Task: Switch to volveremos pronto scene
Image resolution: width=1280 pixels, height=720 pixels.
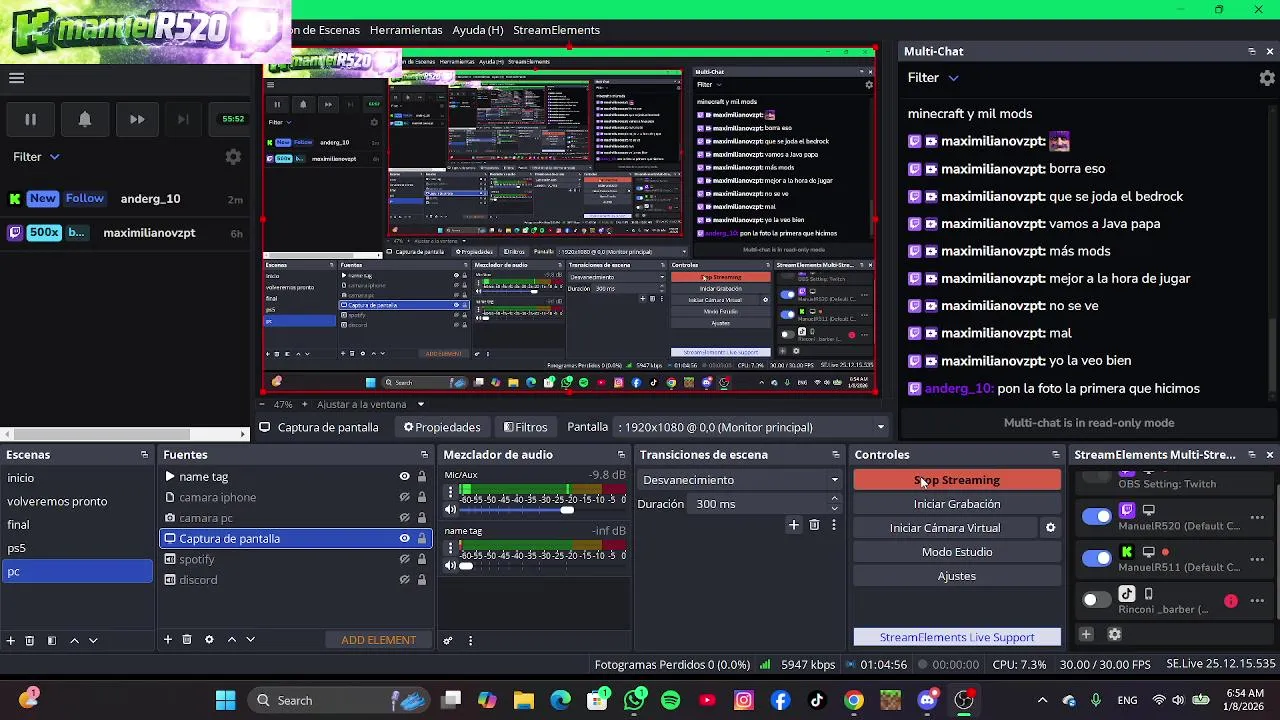Action: (77, 501)
